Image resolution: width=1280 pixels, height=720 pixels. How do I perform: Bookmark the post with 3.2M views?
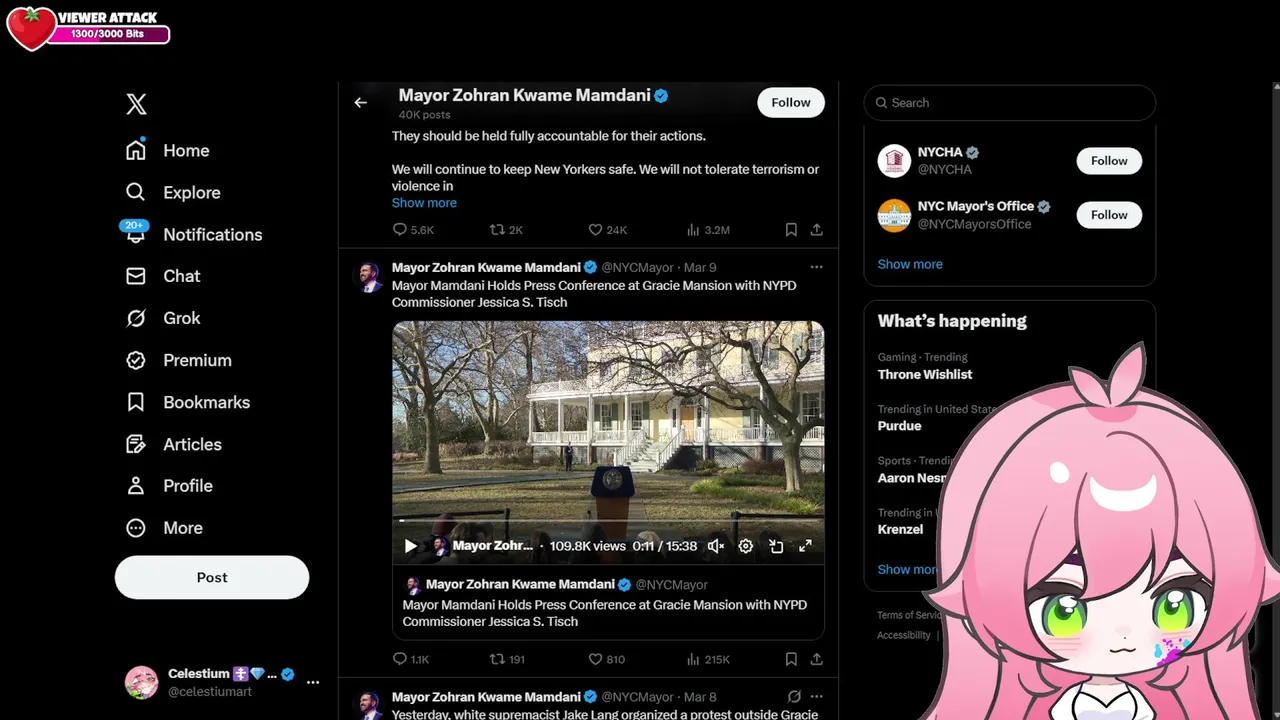791,230
